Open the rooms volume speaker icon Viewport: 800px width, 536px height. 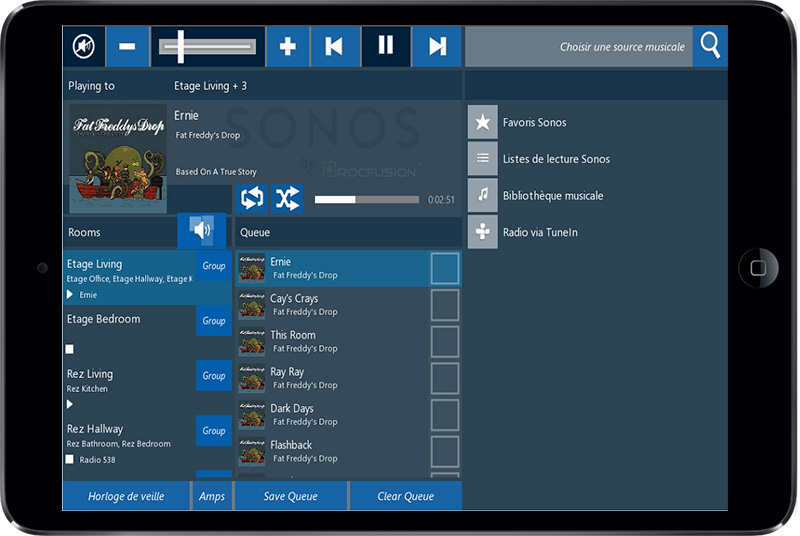coord(202,231)
